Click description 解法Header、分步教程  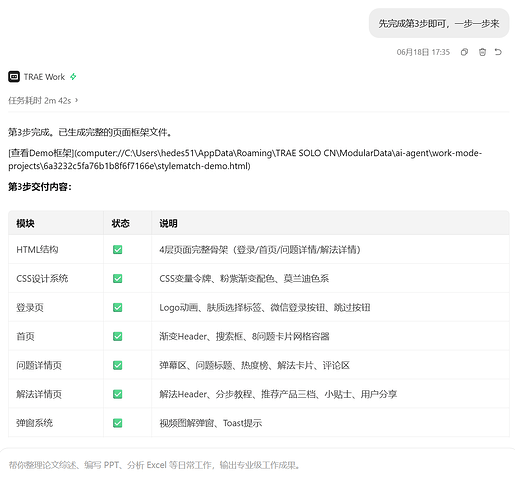click(x=278, y=394)
